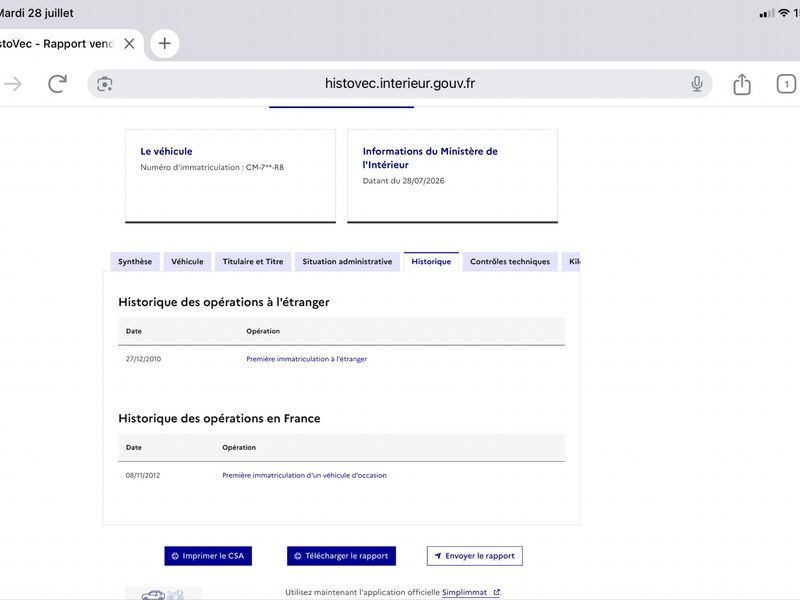This screenshot has height=600, width=800.
Task: Switch to the Véhicule tab
Action: coord(187,262)
